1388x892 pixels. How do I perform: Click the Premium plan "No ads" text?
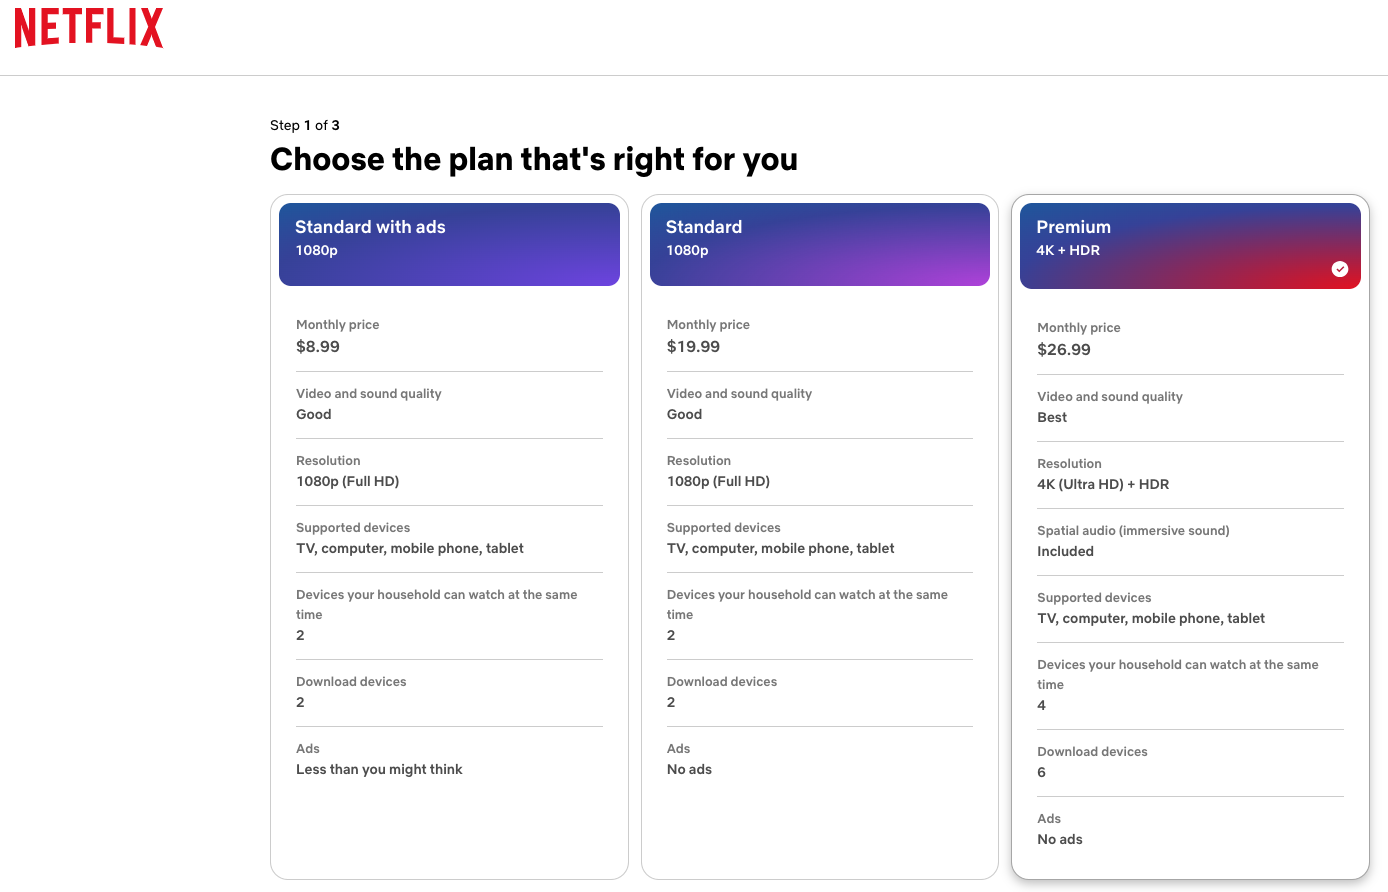[1060, 840]
